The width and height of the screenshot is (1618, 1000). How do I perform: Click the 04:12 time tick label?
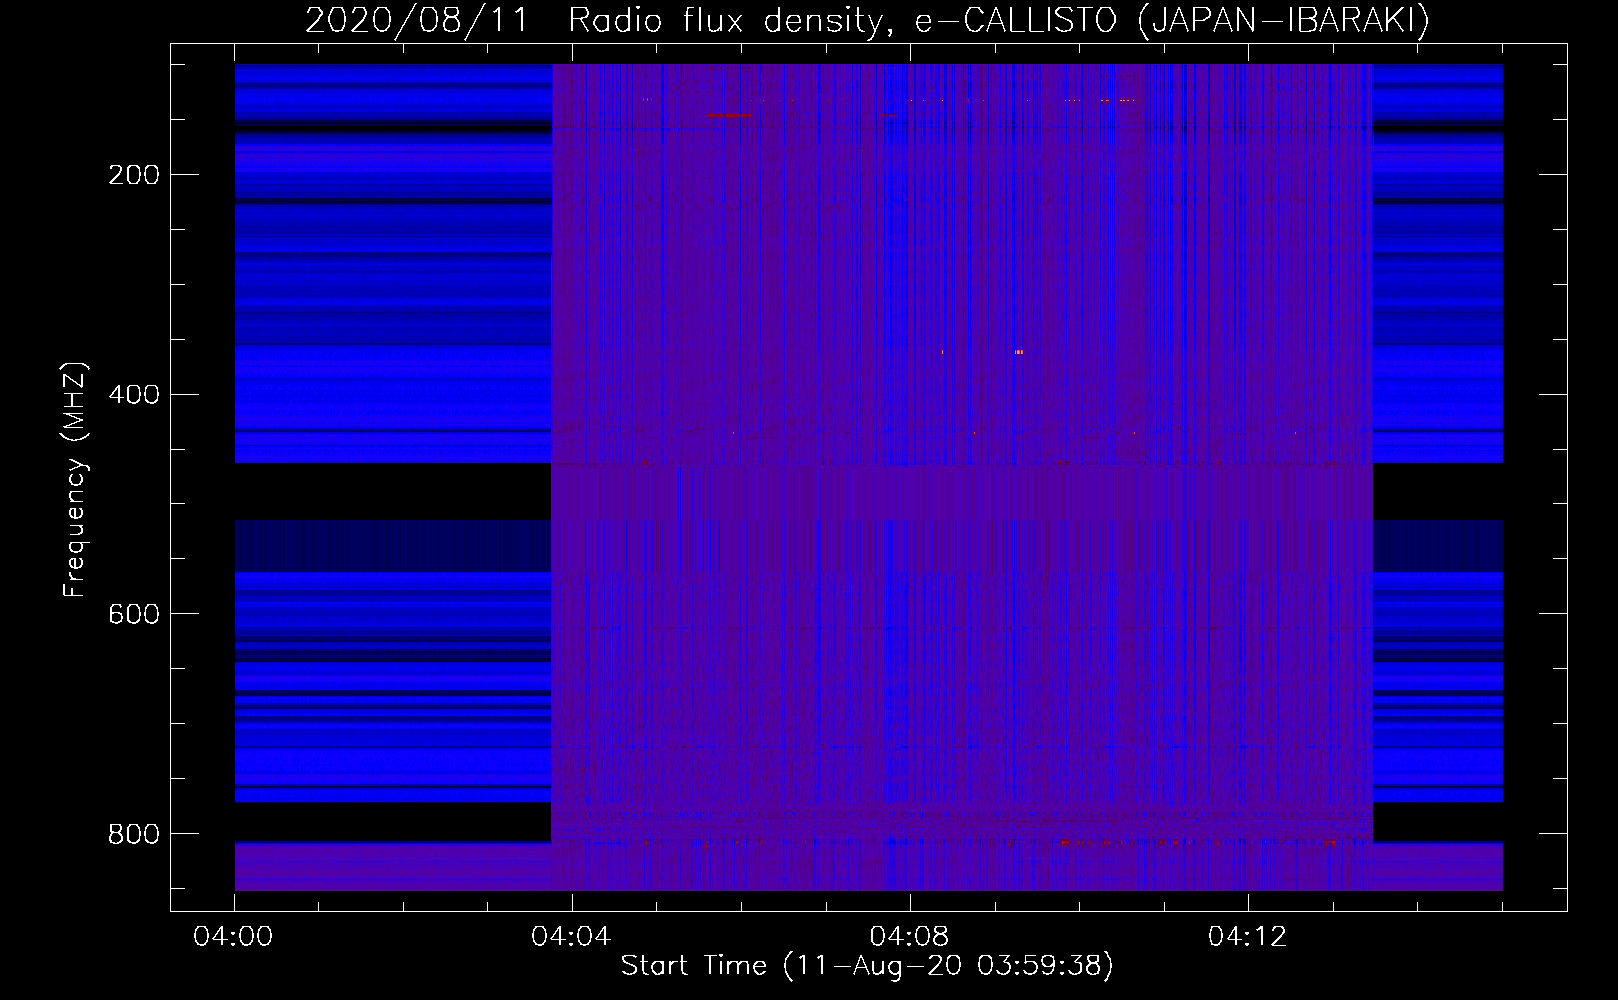tap(1247, 937)
